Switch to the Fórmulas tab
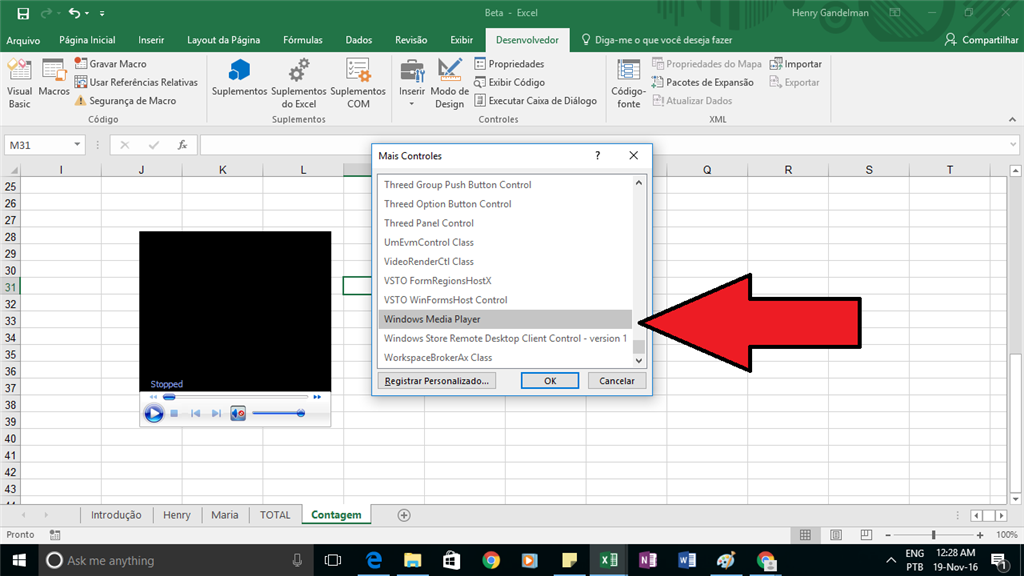Viewport: 1024px width, 576px height. coord(302,40)
